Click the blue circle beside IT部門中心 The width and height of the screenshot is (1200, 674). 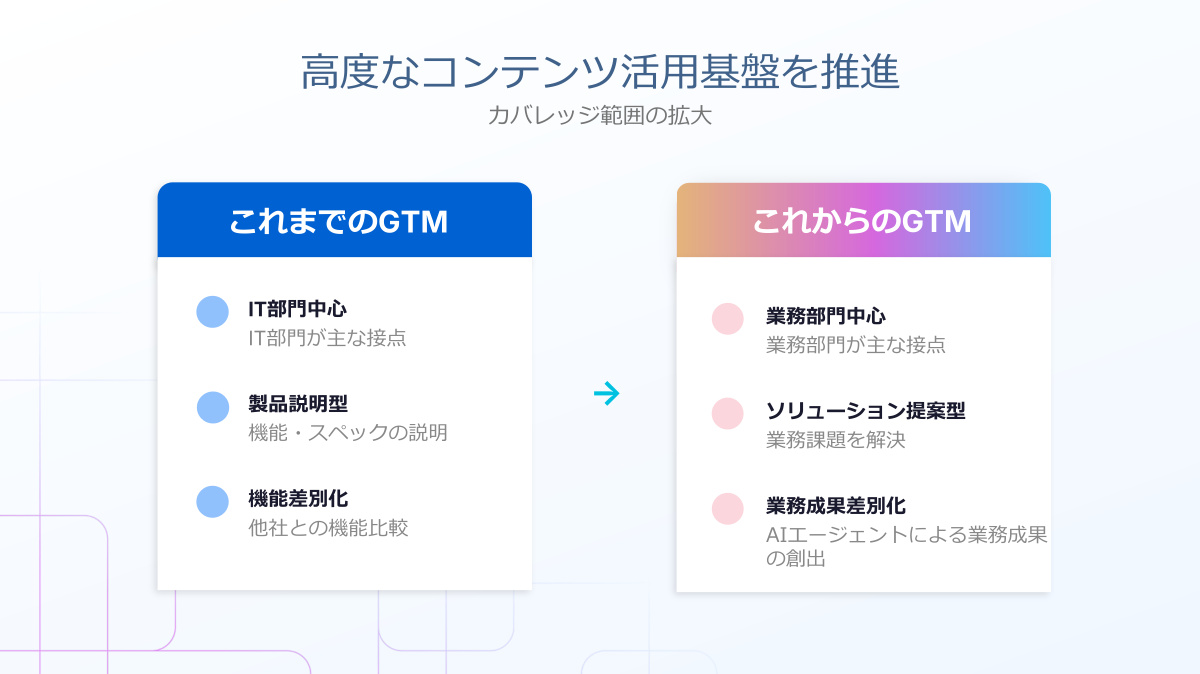coord(213,312)
